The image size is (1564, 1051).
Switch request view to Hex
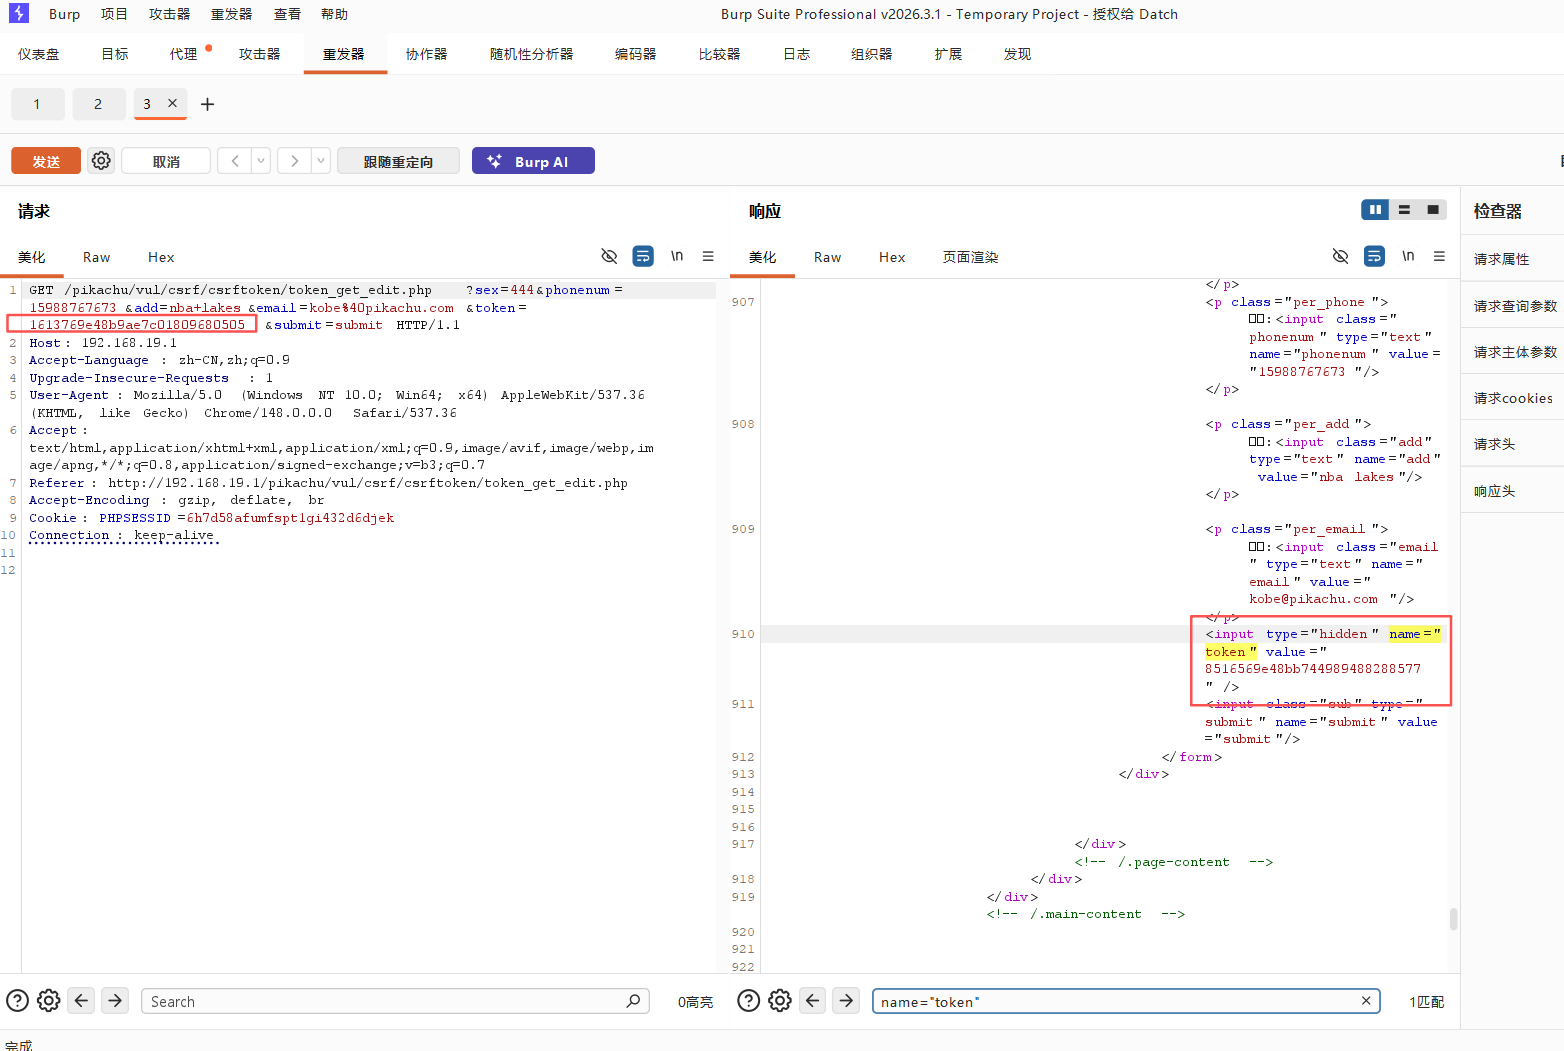tap(161, 257)
